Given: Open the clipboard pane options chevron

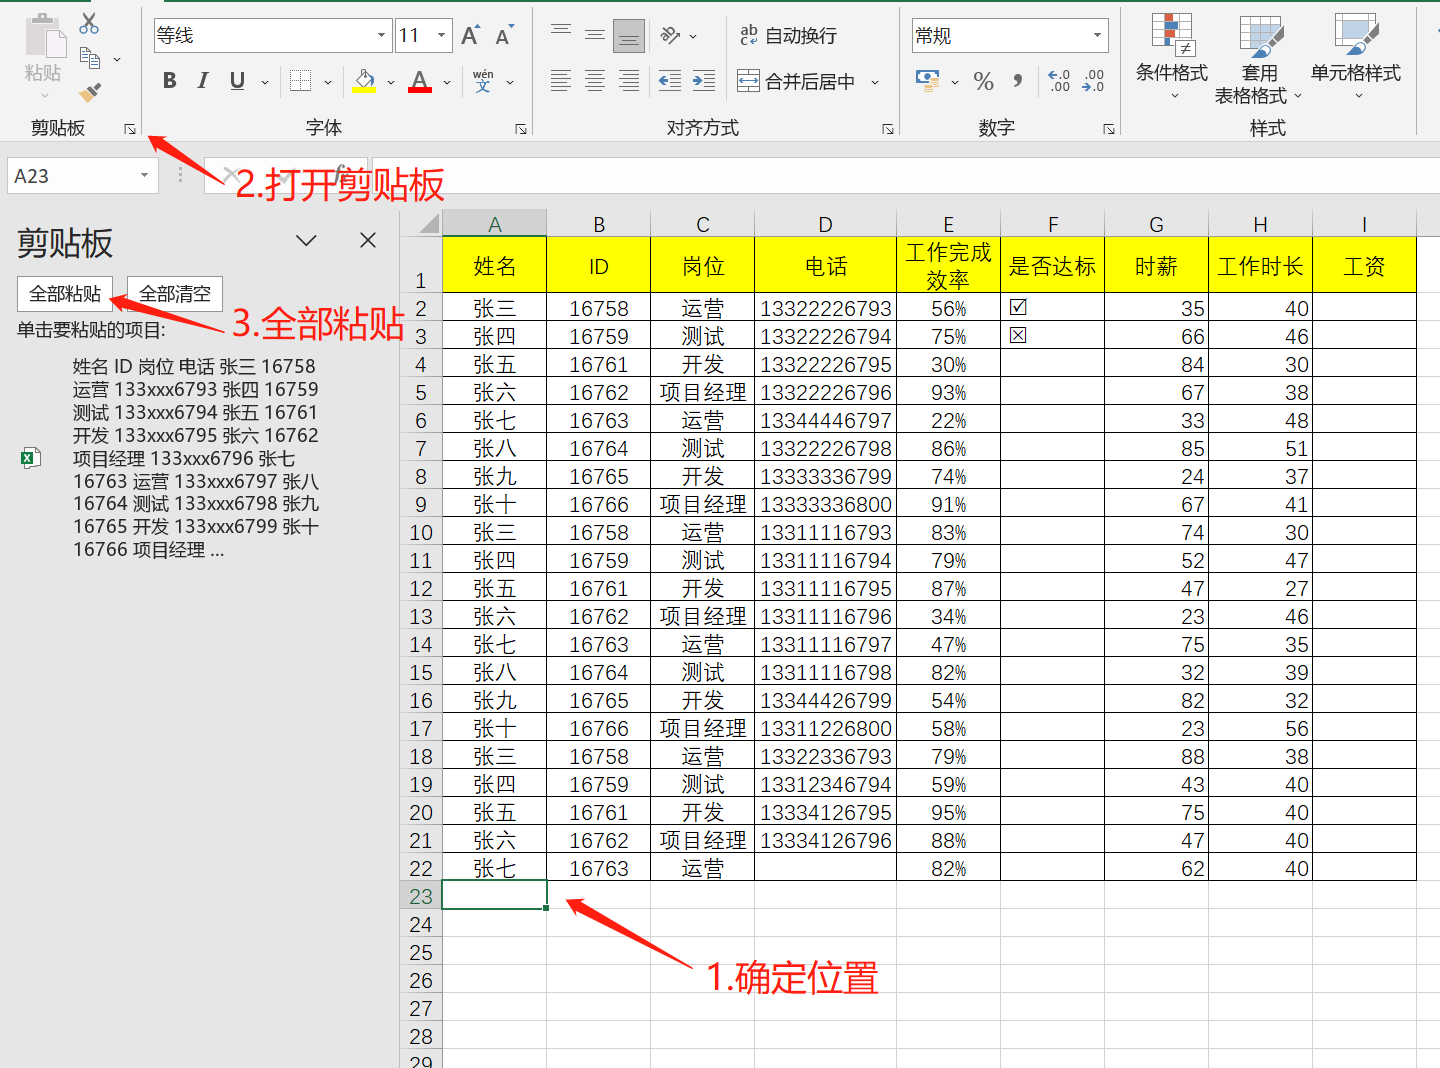Looking at the screenshot, I should (x=306, y=240).
